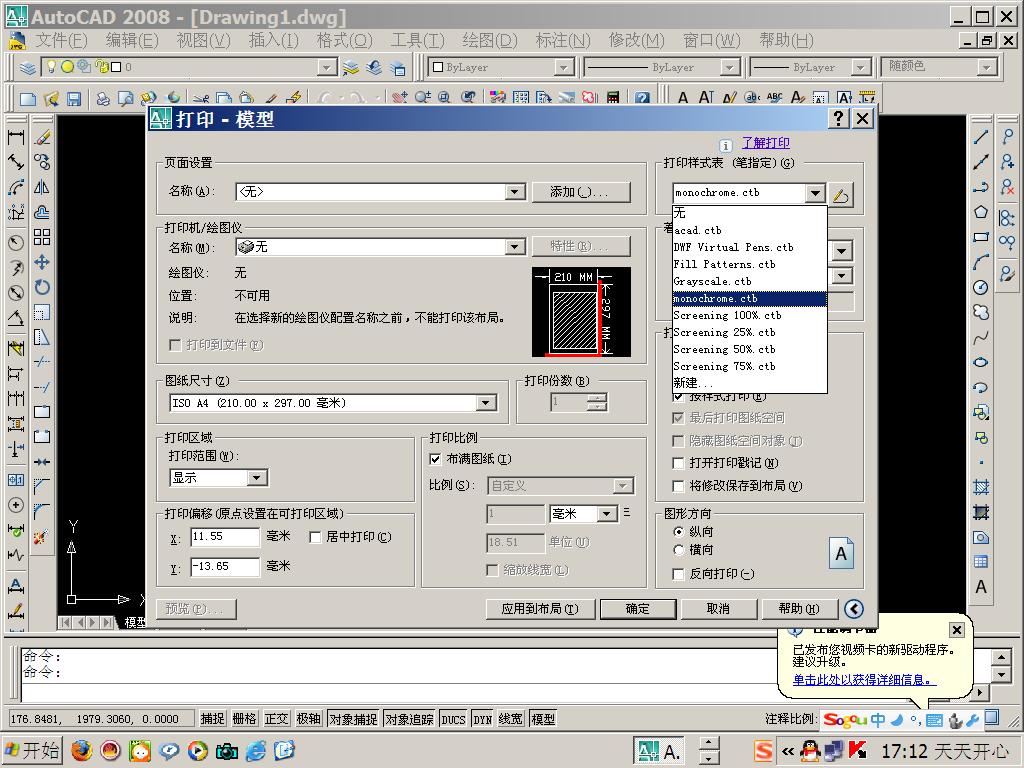Click the Plot print icon in the standard toolbar
The image size is (1024, 768).
[103, 99]
